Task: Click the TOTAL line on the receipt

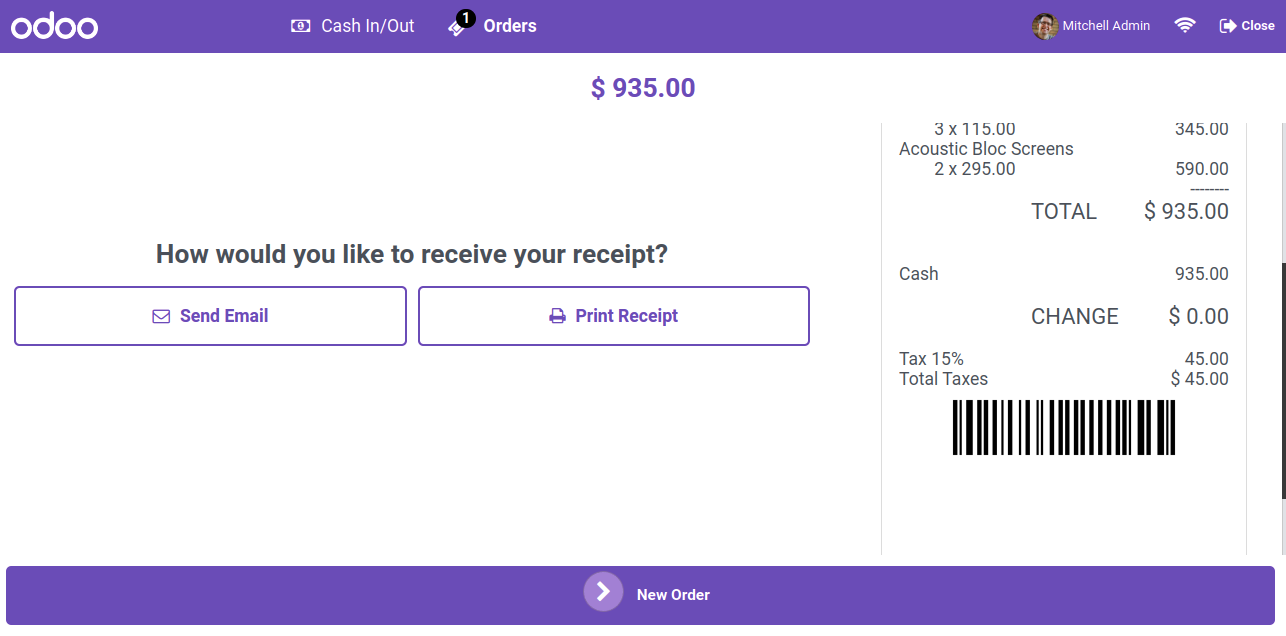Action: [x=1130, y=211]
